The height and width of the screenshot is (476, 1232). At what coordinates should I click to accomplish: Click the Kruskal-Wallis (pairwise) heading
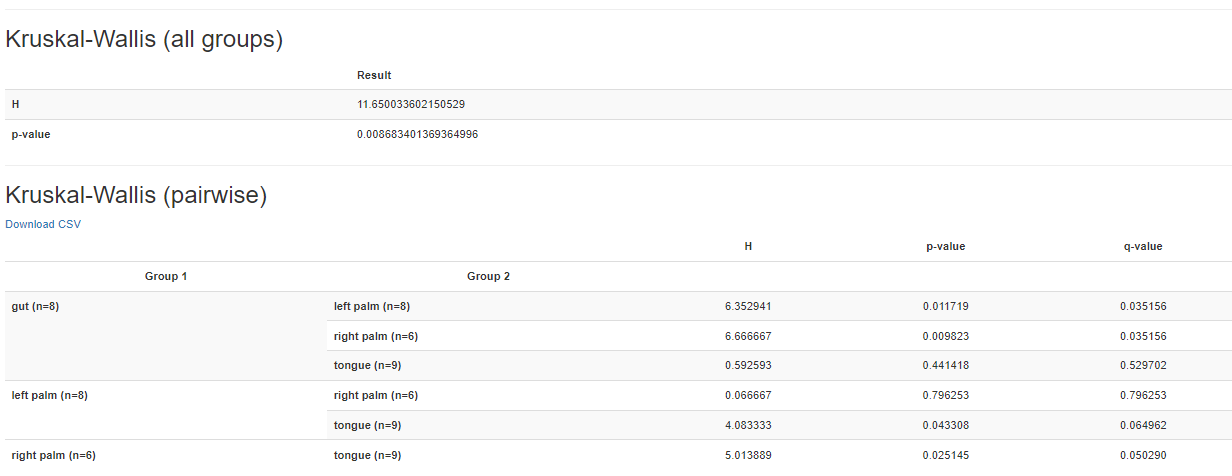click(x=136, y=196)
